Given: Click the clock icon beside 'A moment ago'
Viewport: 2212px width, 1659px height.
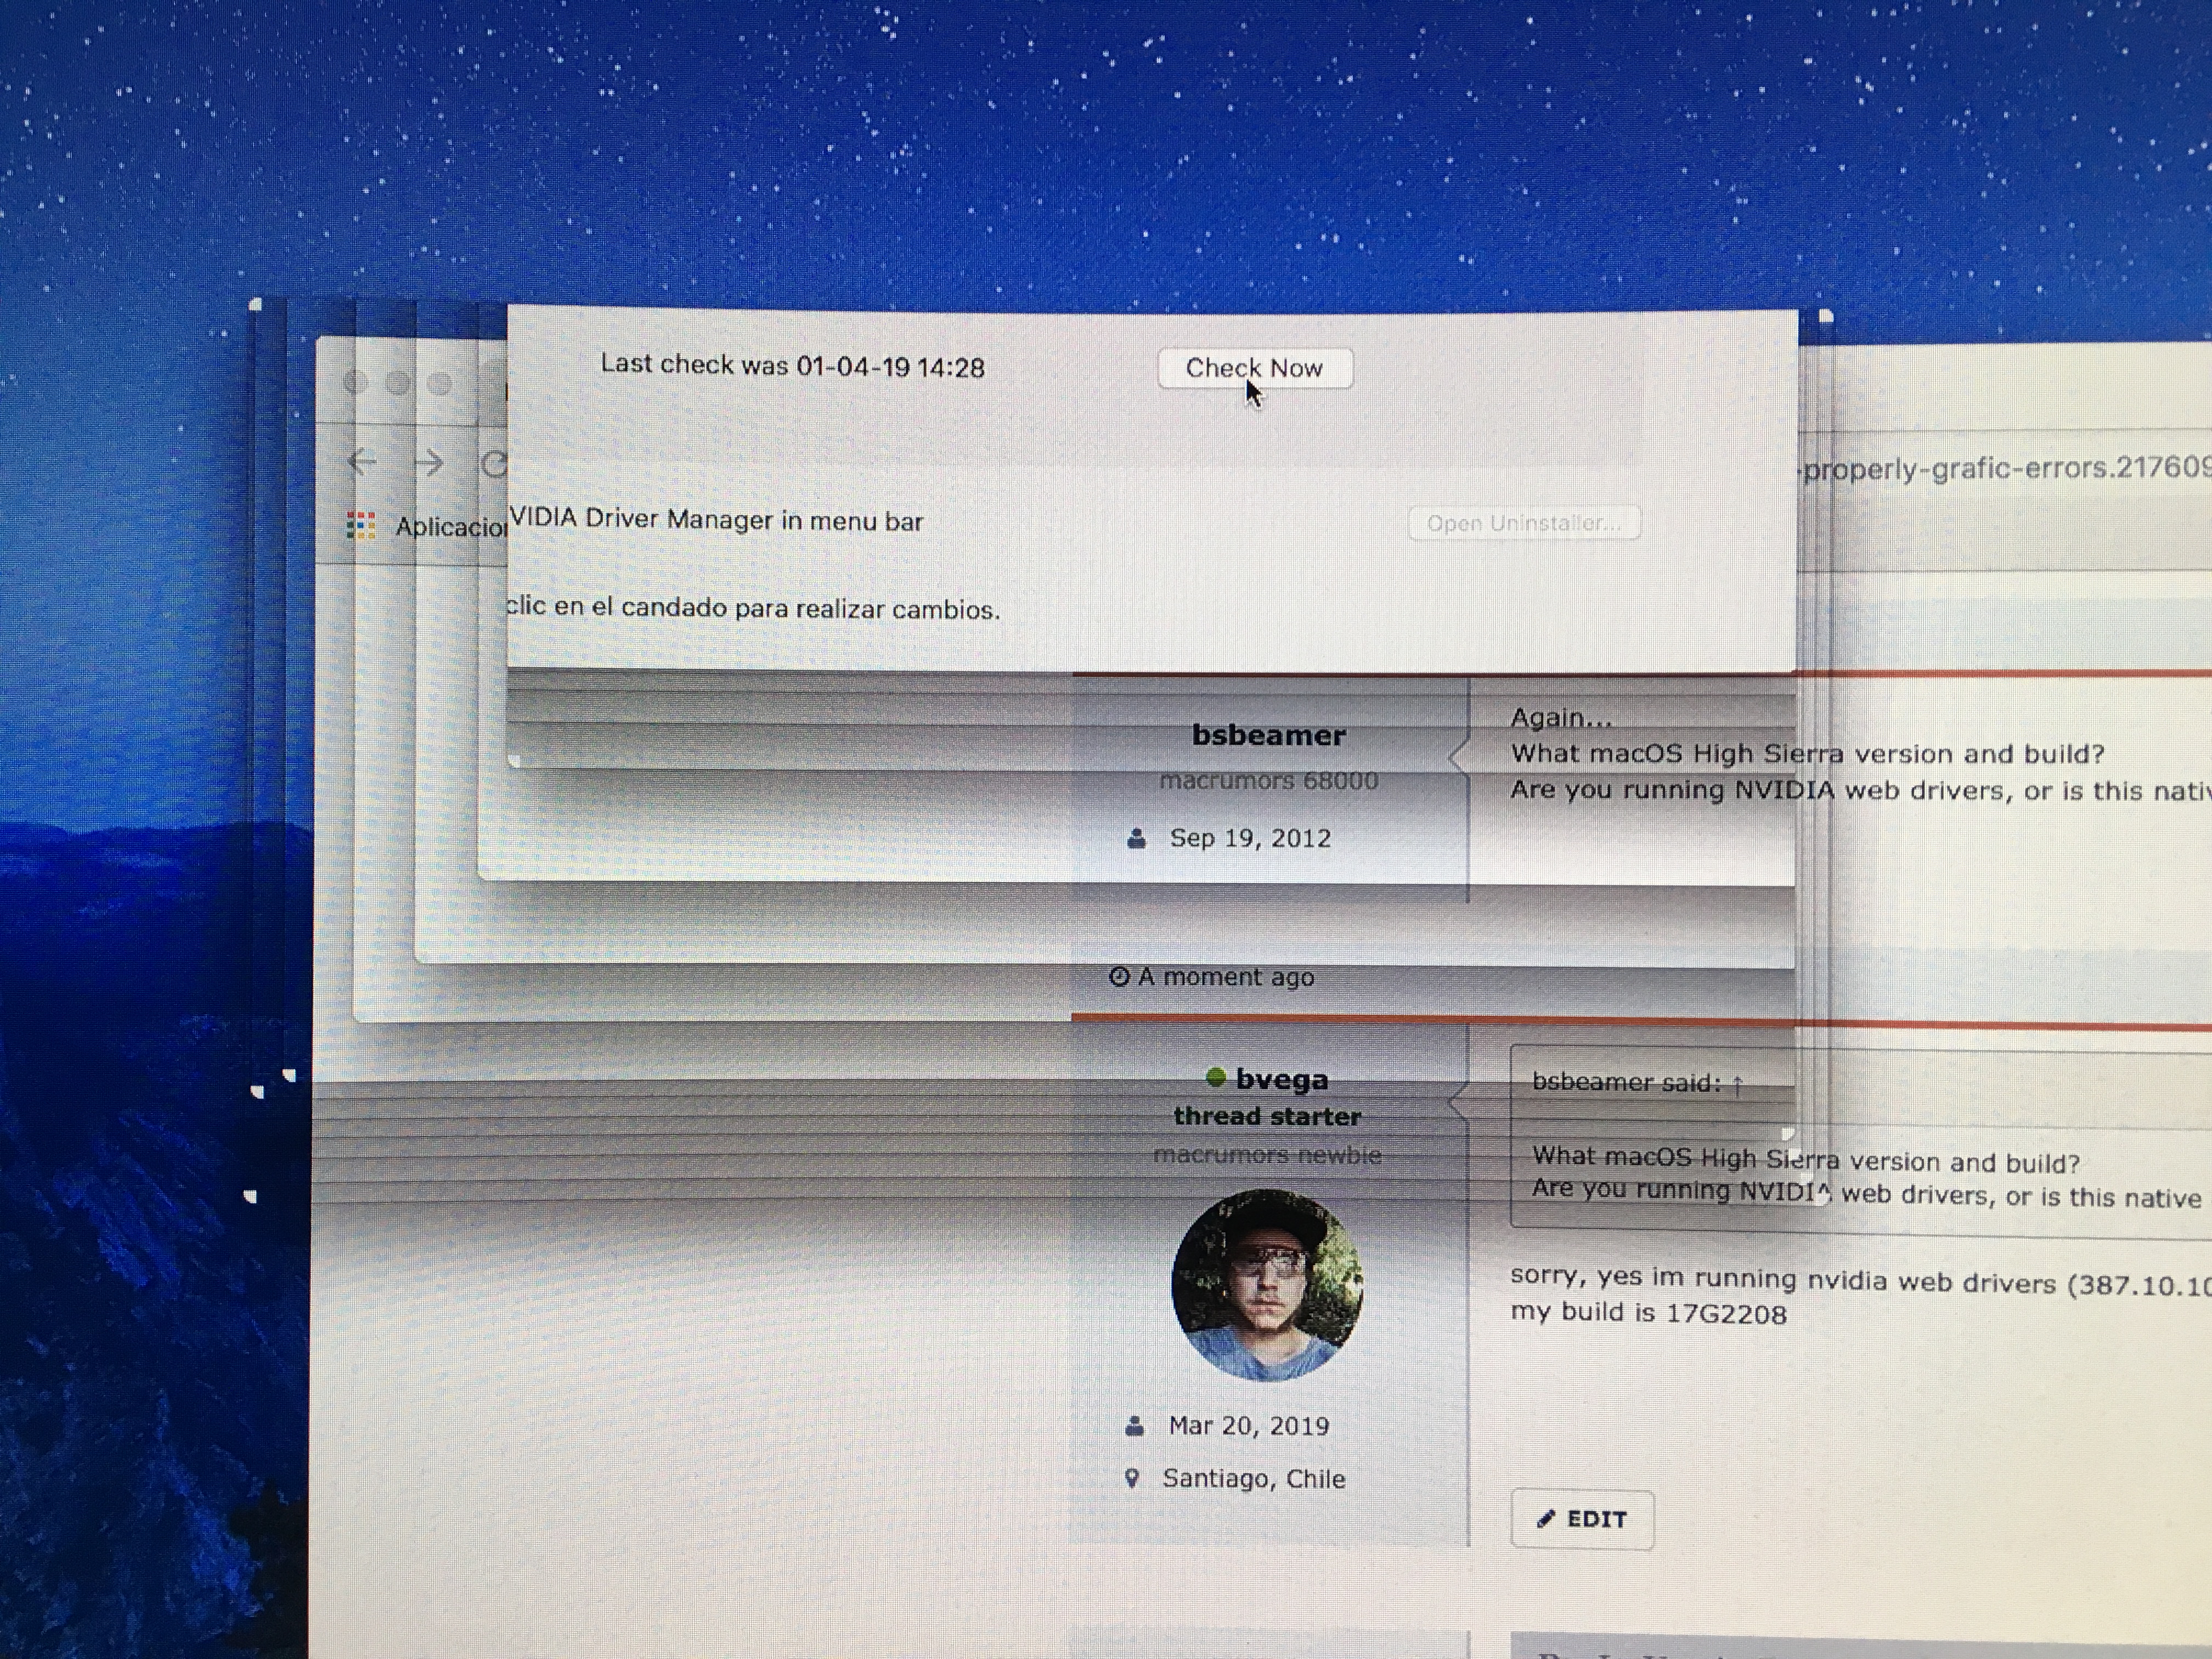Looking at the screenshot, I should pos(1119,976).
